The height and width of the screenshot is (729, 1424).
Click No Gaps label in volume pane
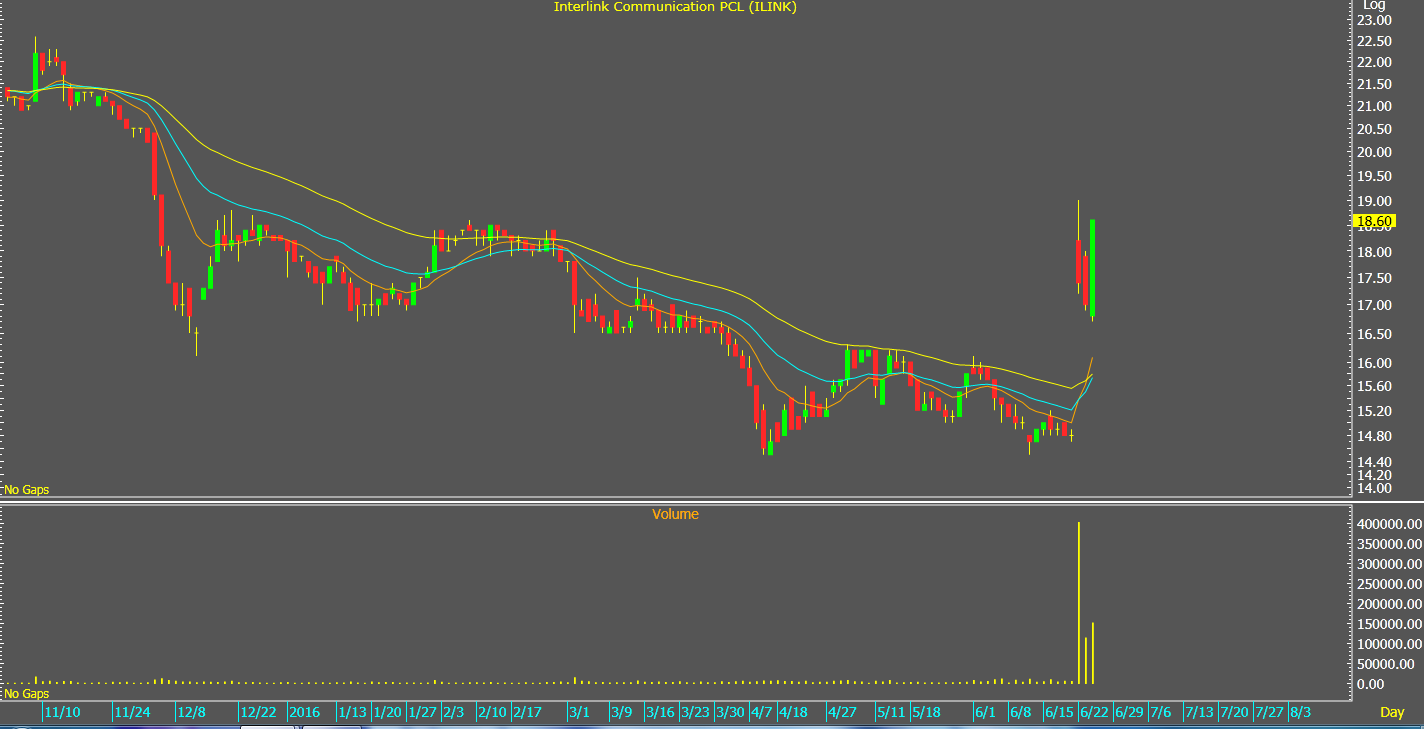pos(27,693)
